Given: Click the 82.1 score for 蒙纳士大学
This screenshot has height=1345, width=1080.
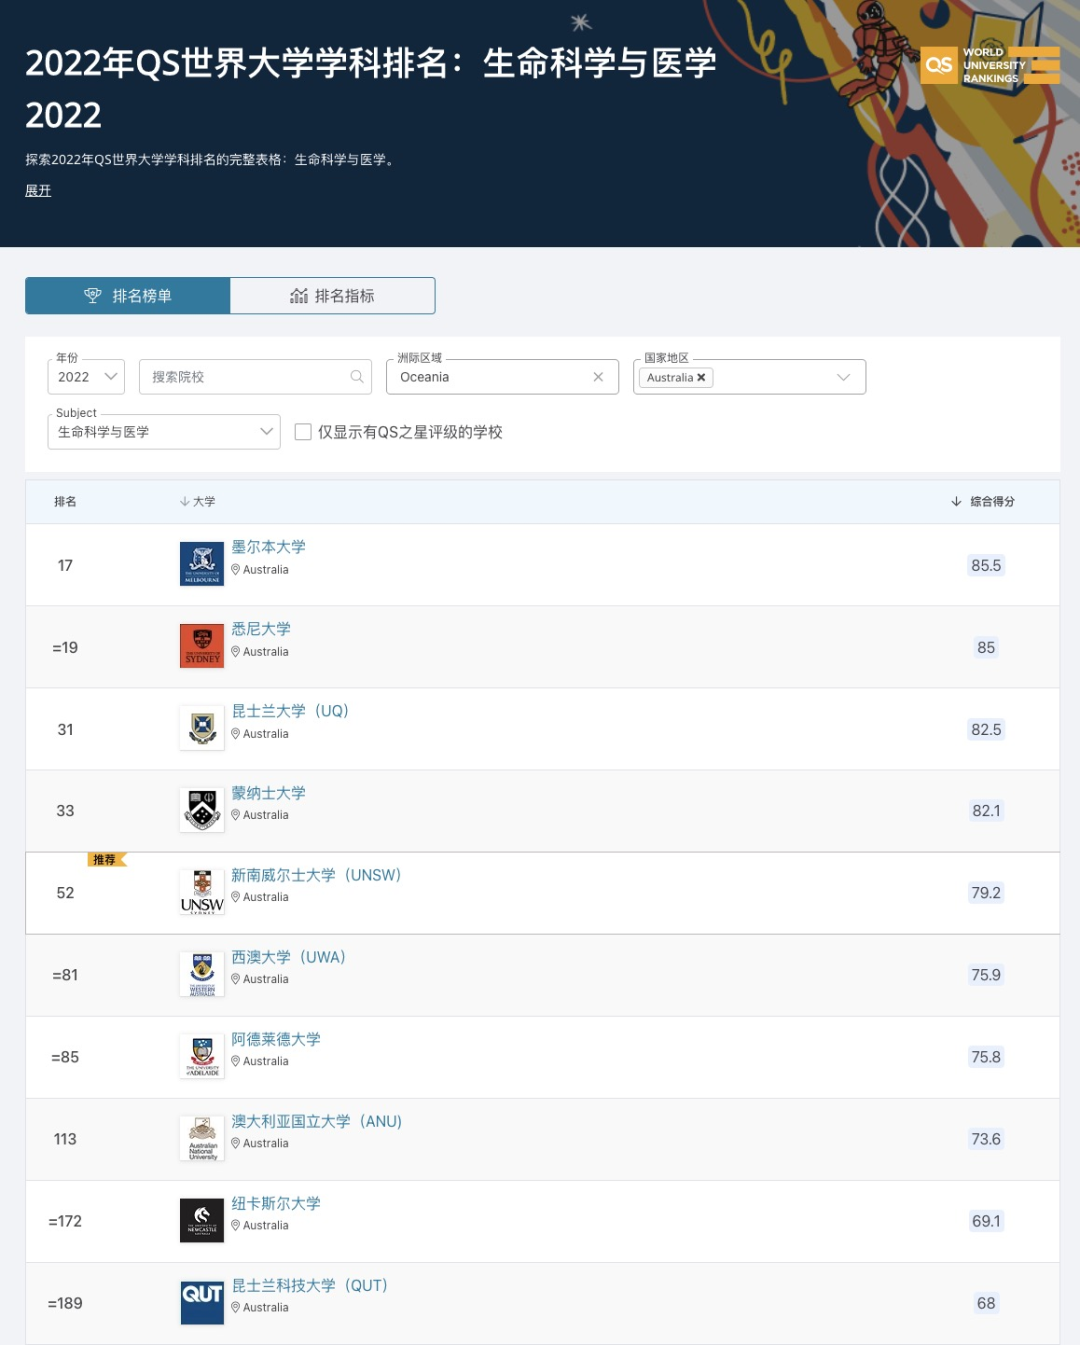Looking at the screenshot, I should pyautogui.click(x=986, y=811).
